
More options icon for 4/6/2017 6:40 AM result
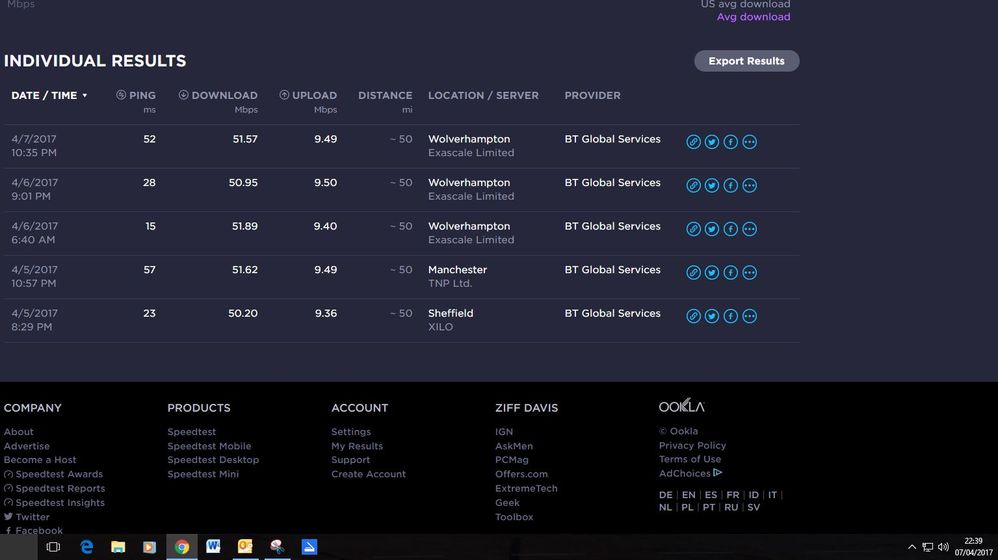[x=750, y=229]
